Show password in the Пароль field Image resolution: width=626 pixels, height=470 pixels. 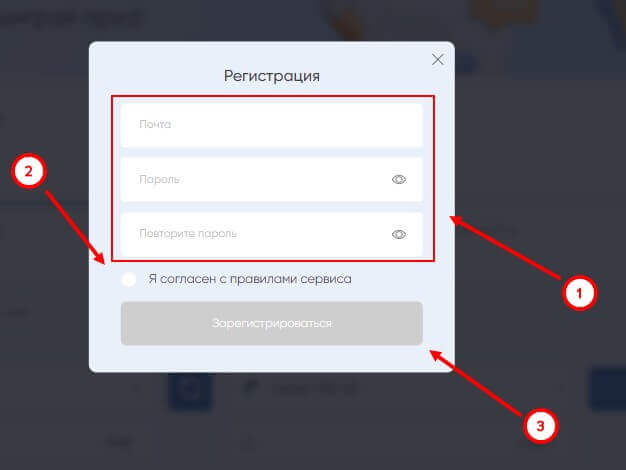399,180
